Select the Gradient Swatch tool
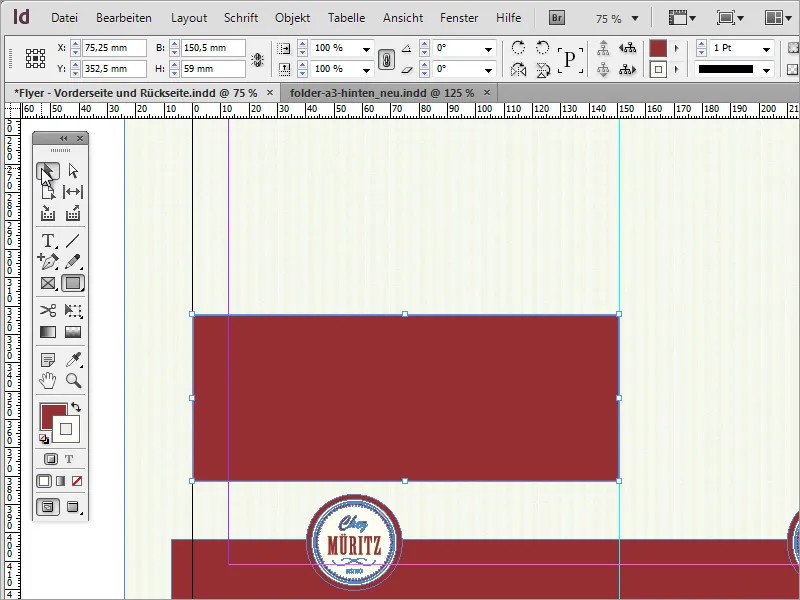800x600 pixels. coord(47,332)
